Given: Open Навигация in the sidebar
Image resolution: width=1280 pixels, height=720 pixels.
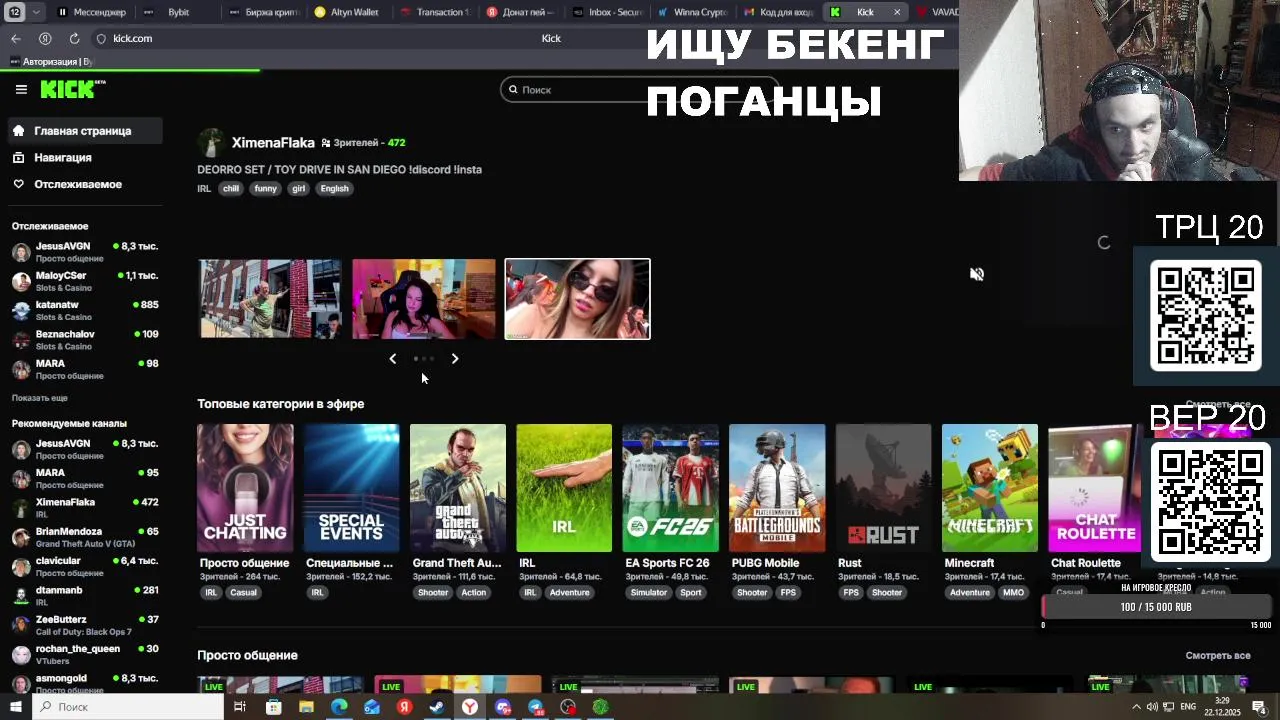Looking at the screenshot, I should click(84, 158).
